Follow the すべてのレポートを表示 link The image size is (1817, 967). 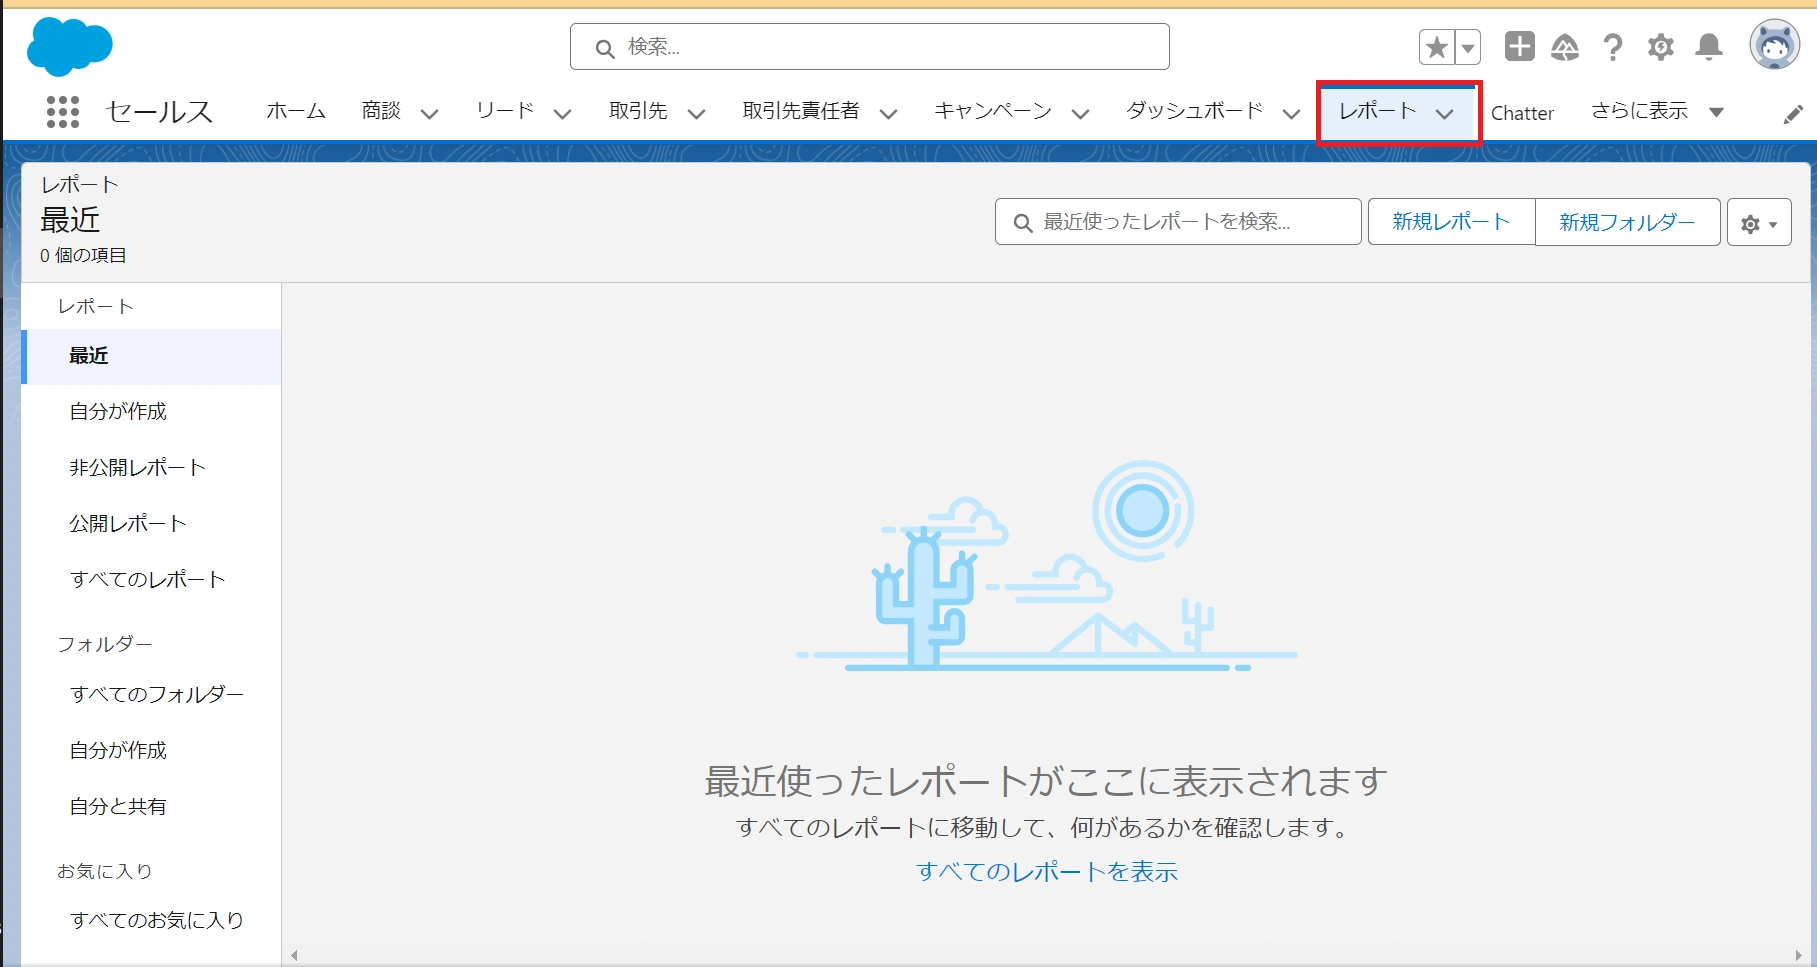click(x=1047, y=872)
